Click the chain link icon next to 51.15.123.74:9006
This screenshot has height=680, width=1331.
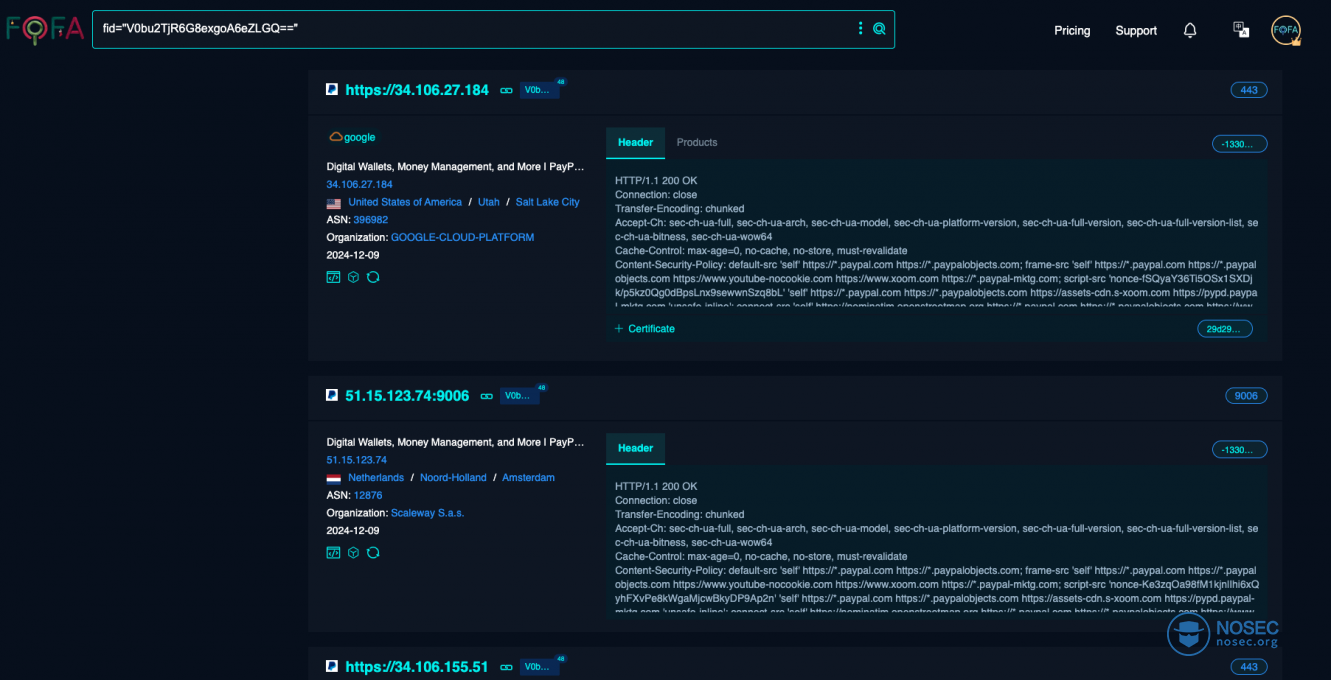coord(486,396)
